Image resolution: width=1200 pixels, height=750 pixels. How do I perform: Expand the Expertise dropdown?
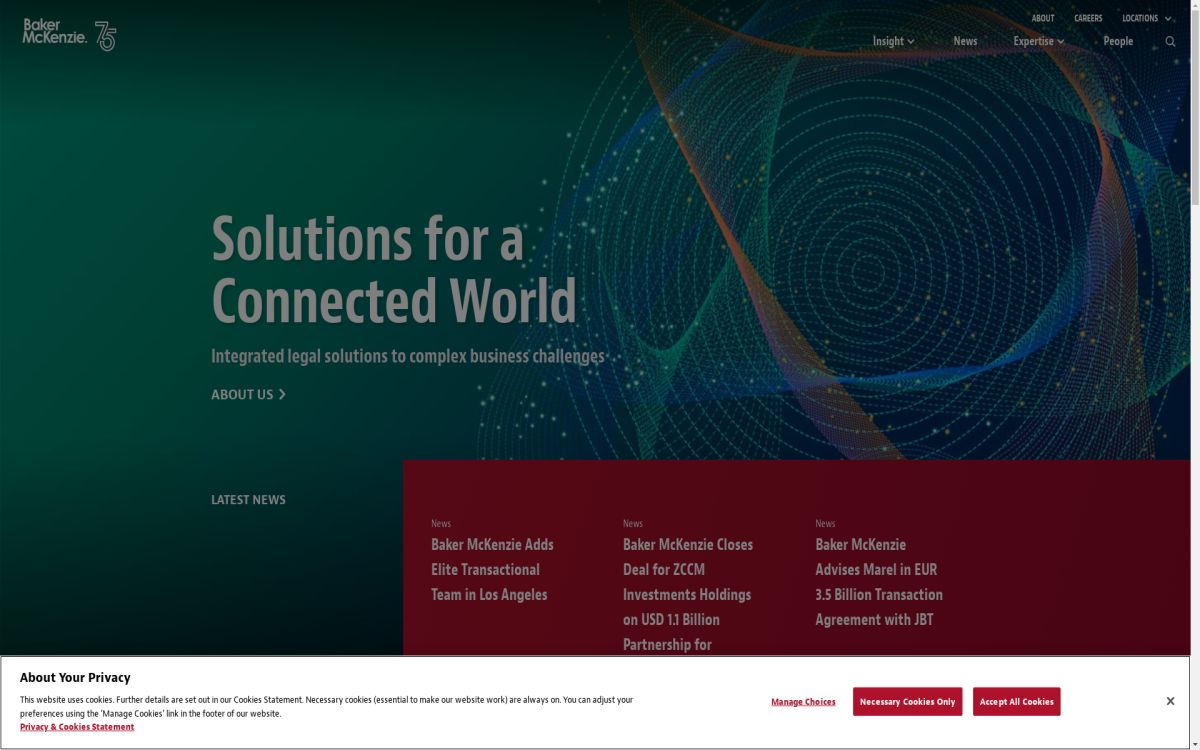[1038, 42]
